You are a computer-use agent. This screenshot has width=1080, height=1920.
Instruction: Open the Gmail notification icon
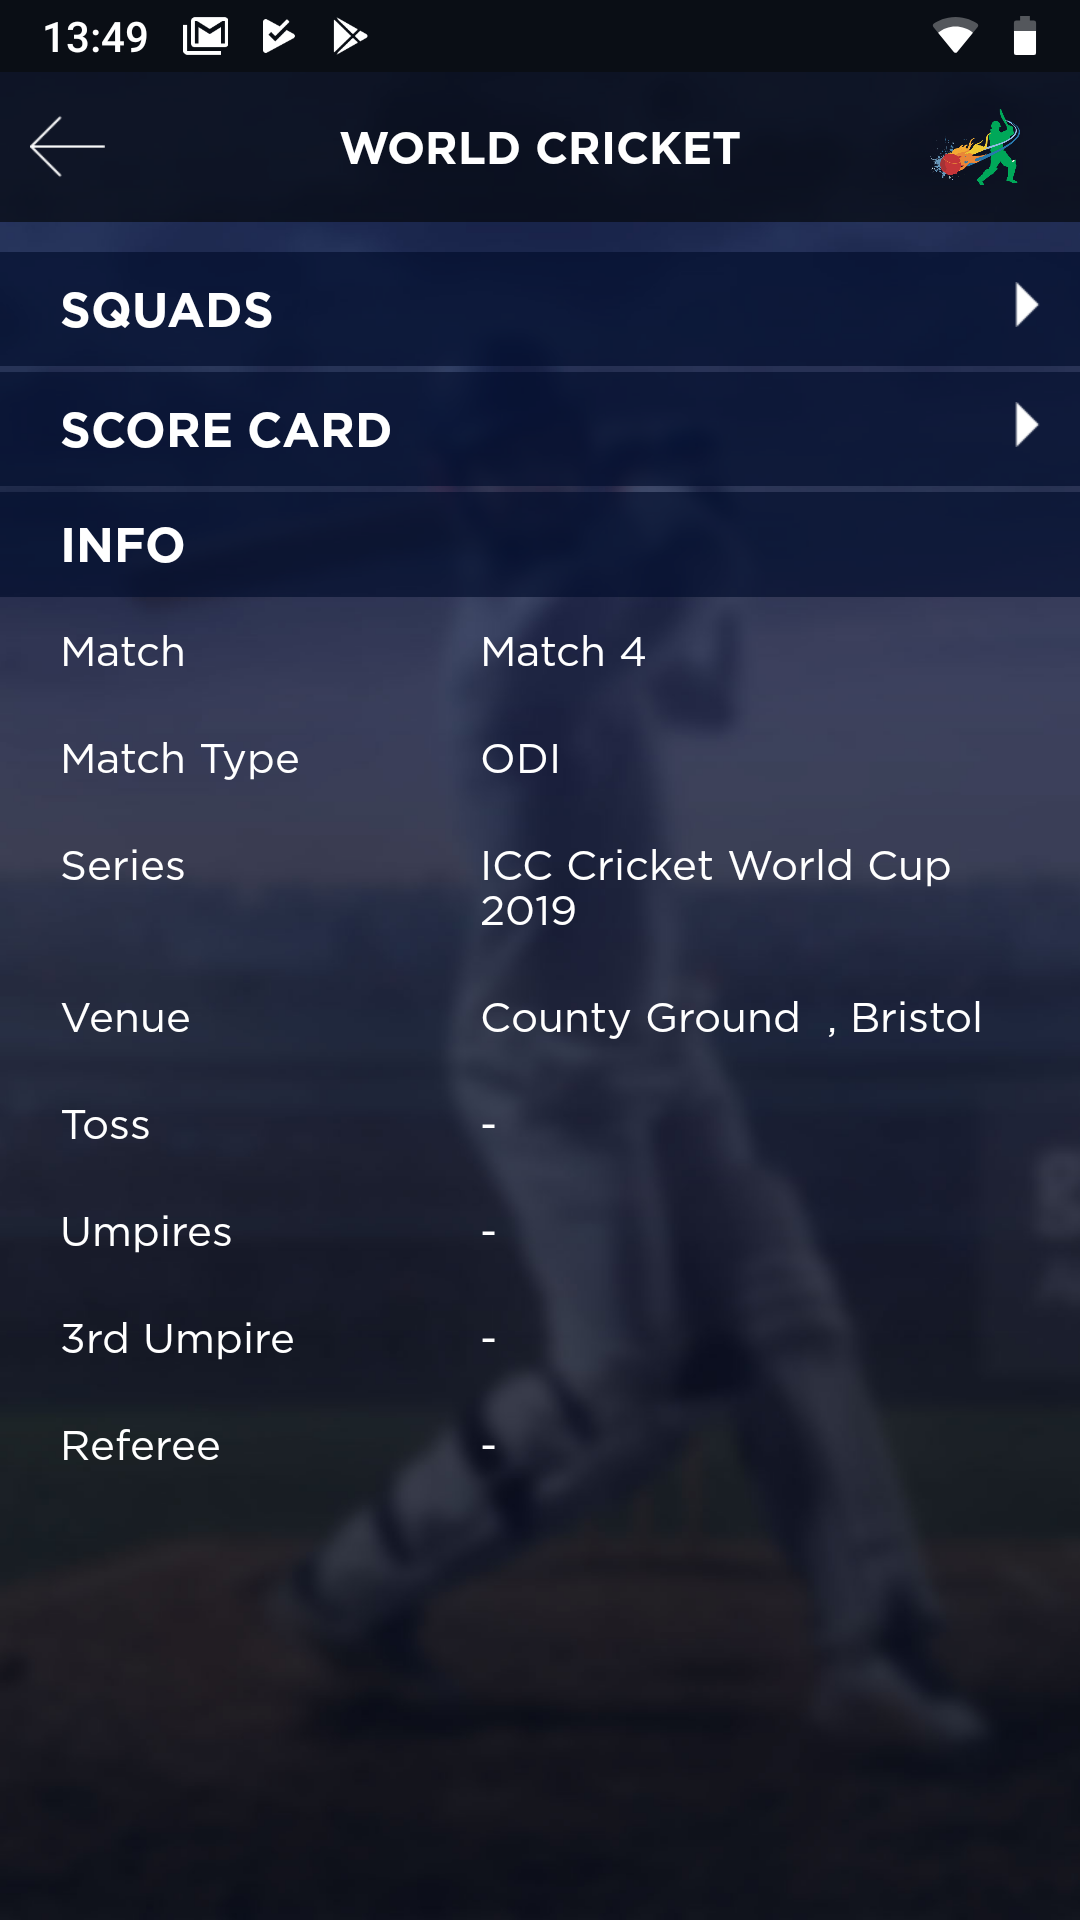[x=205, y=37]
